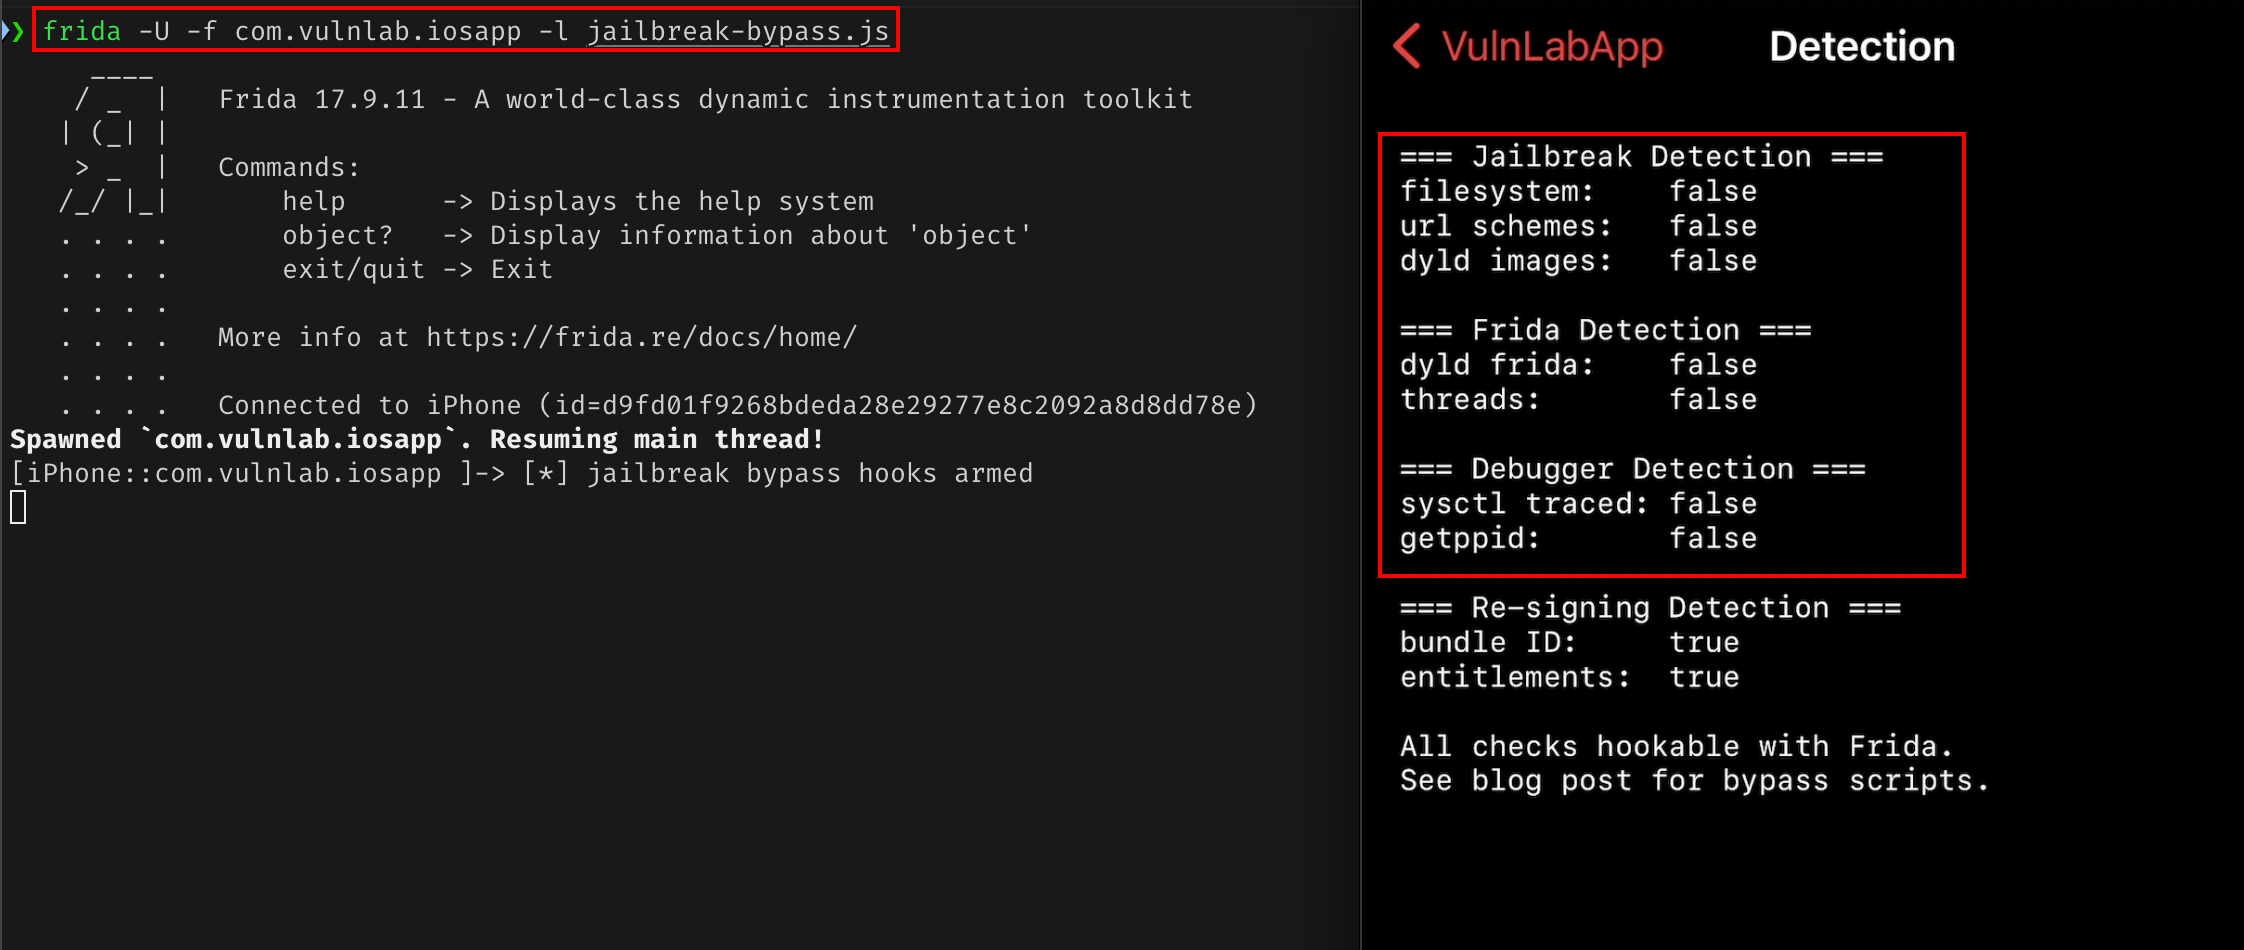Viewport: 2244px width, 950px height.
Task: Select the 'frida' command word
Action: [x=82, y=31]
